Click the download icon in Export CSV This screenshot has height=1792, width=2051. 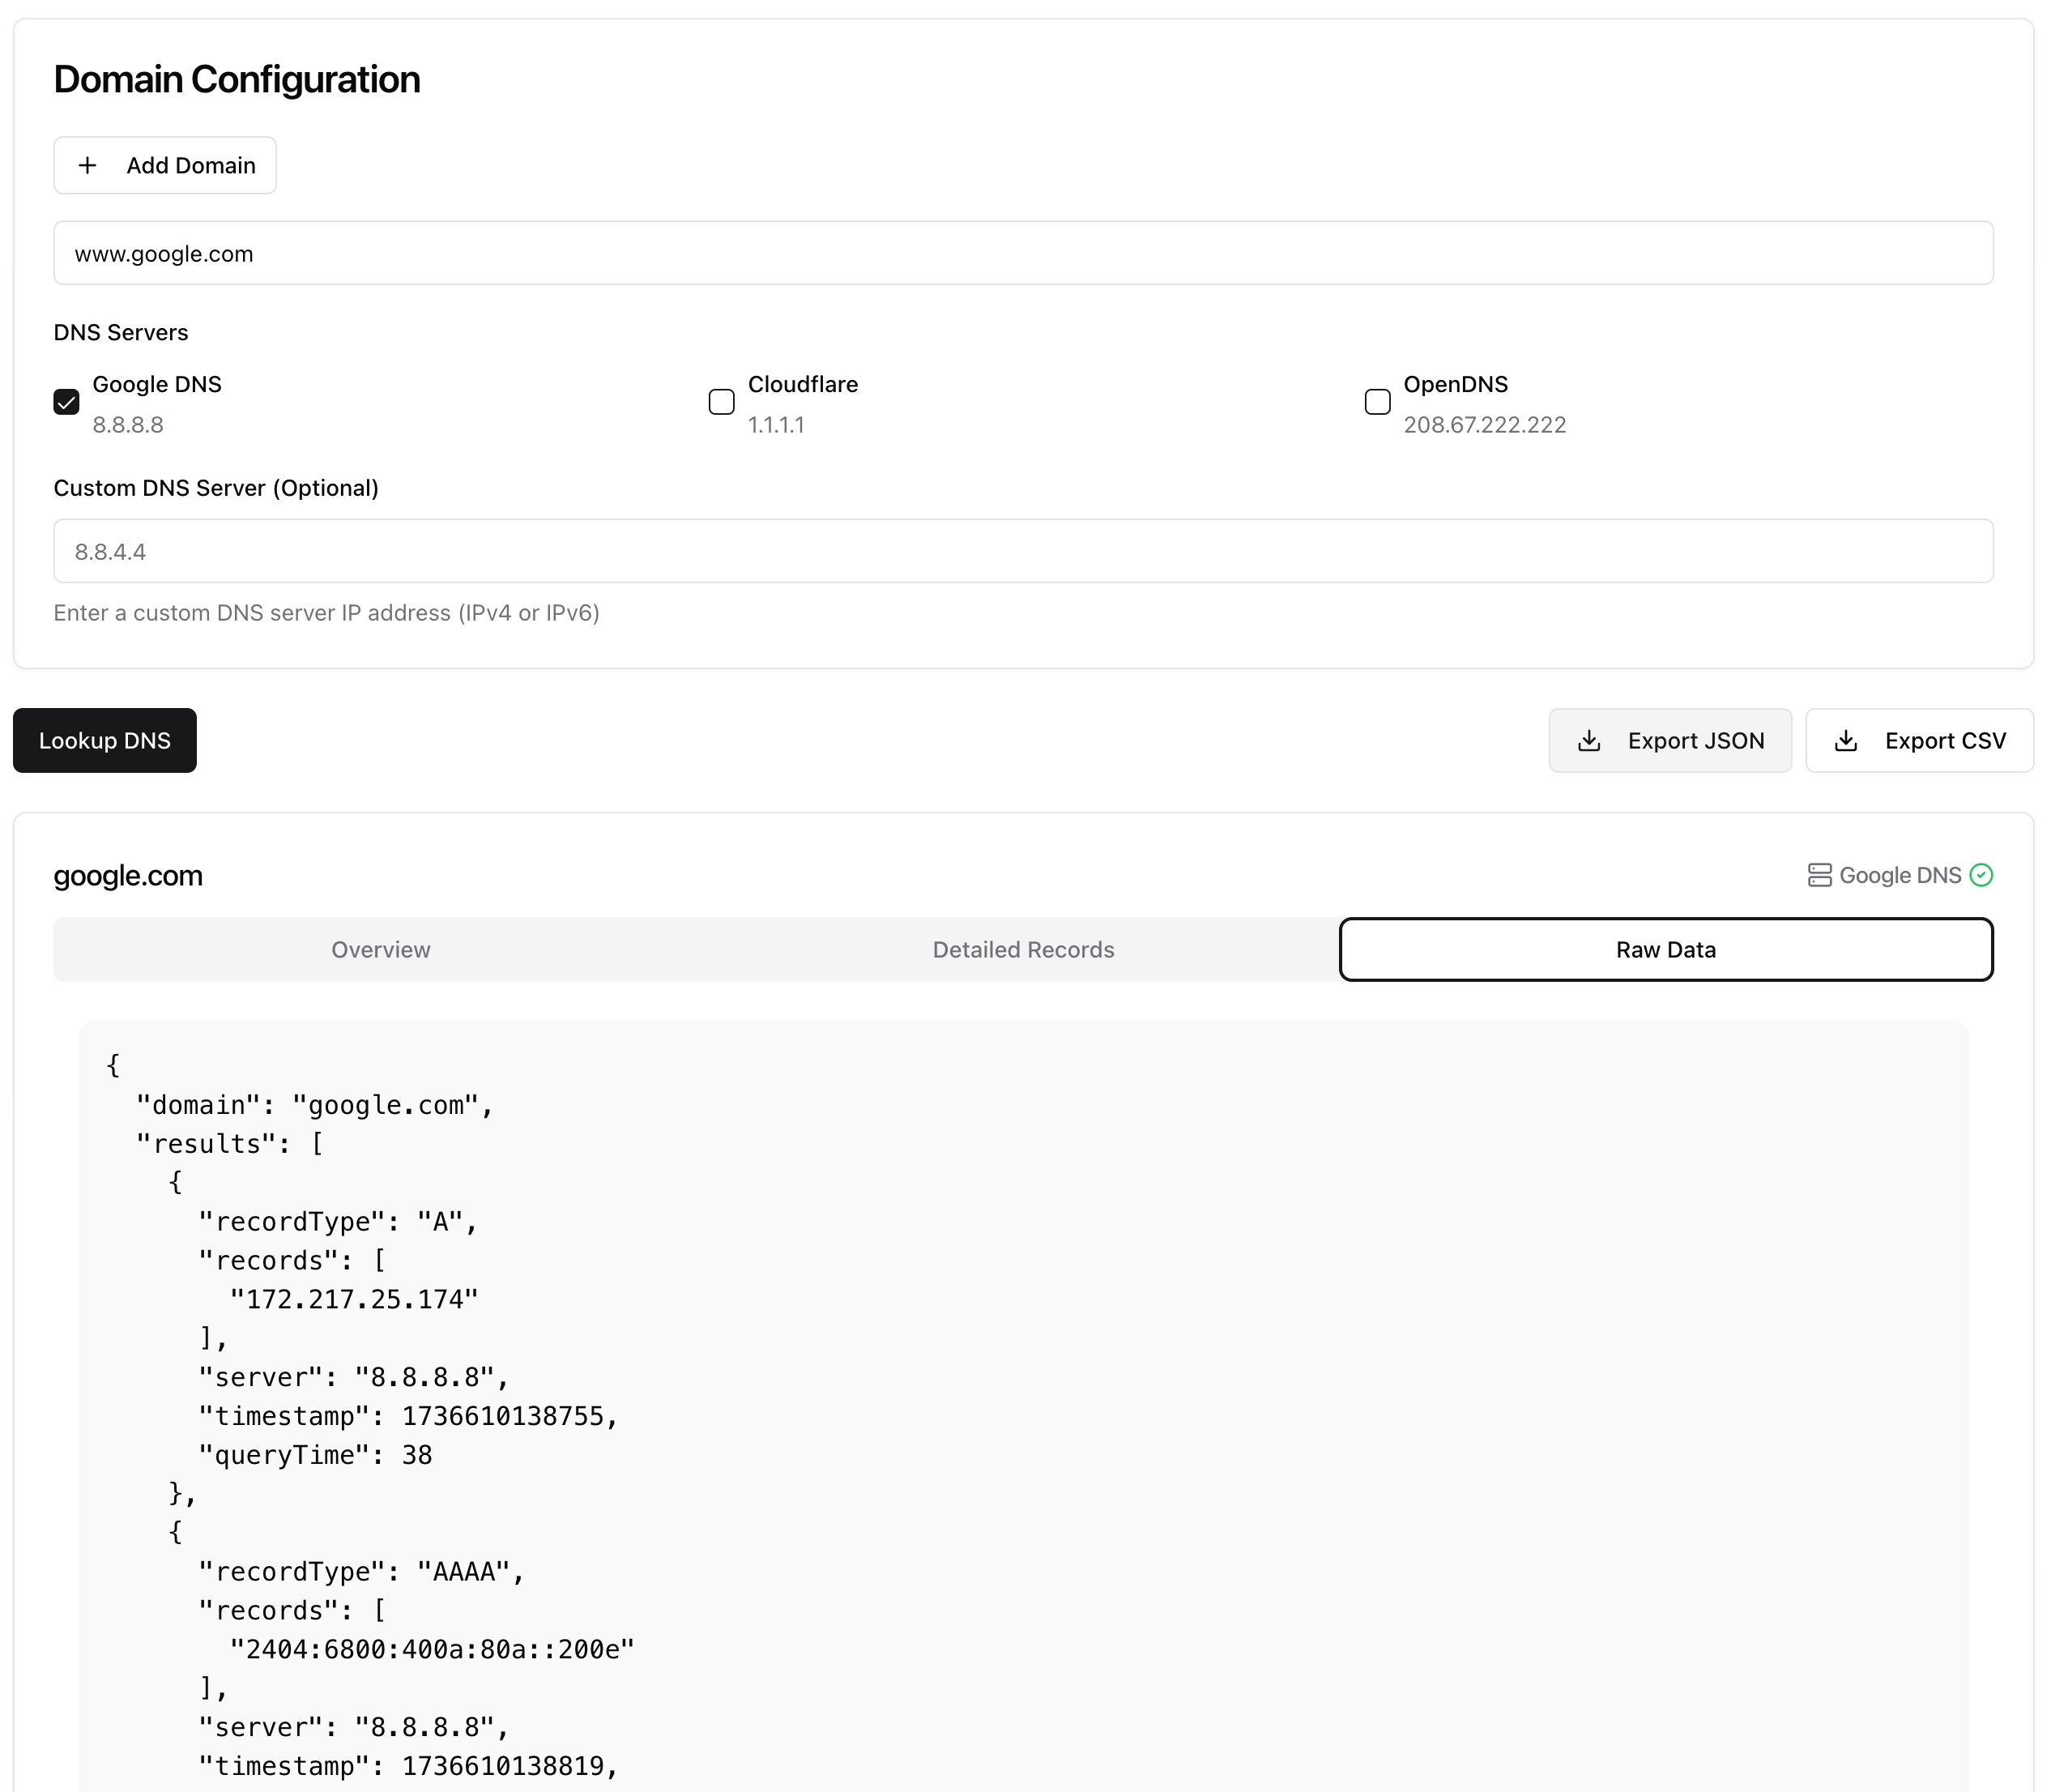(x=1846, y=741)
